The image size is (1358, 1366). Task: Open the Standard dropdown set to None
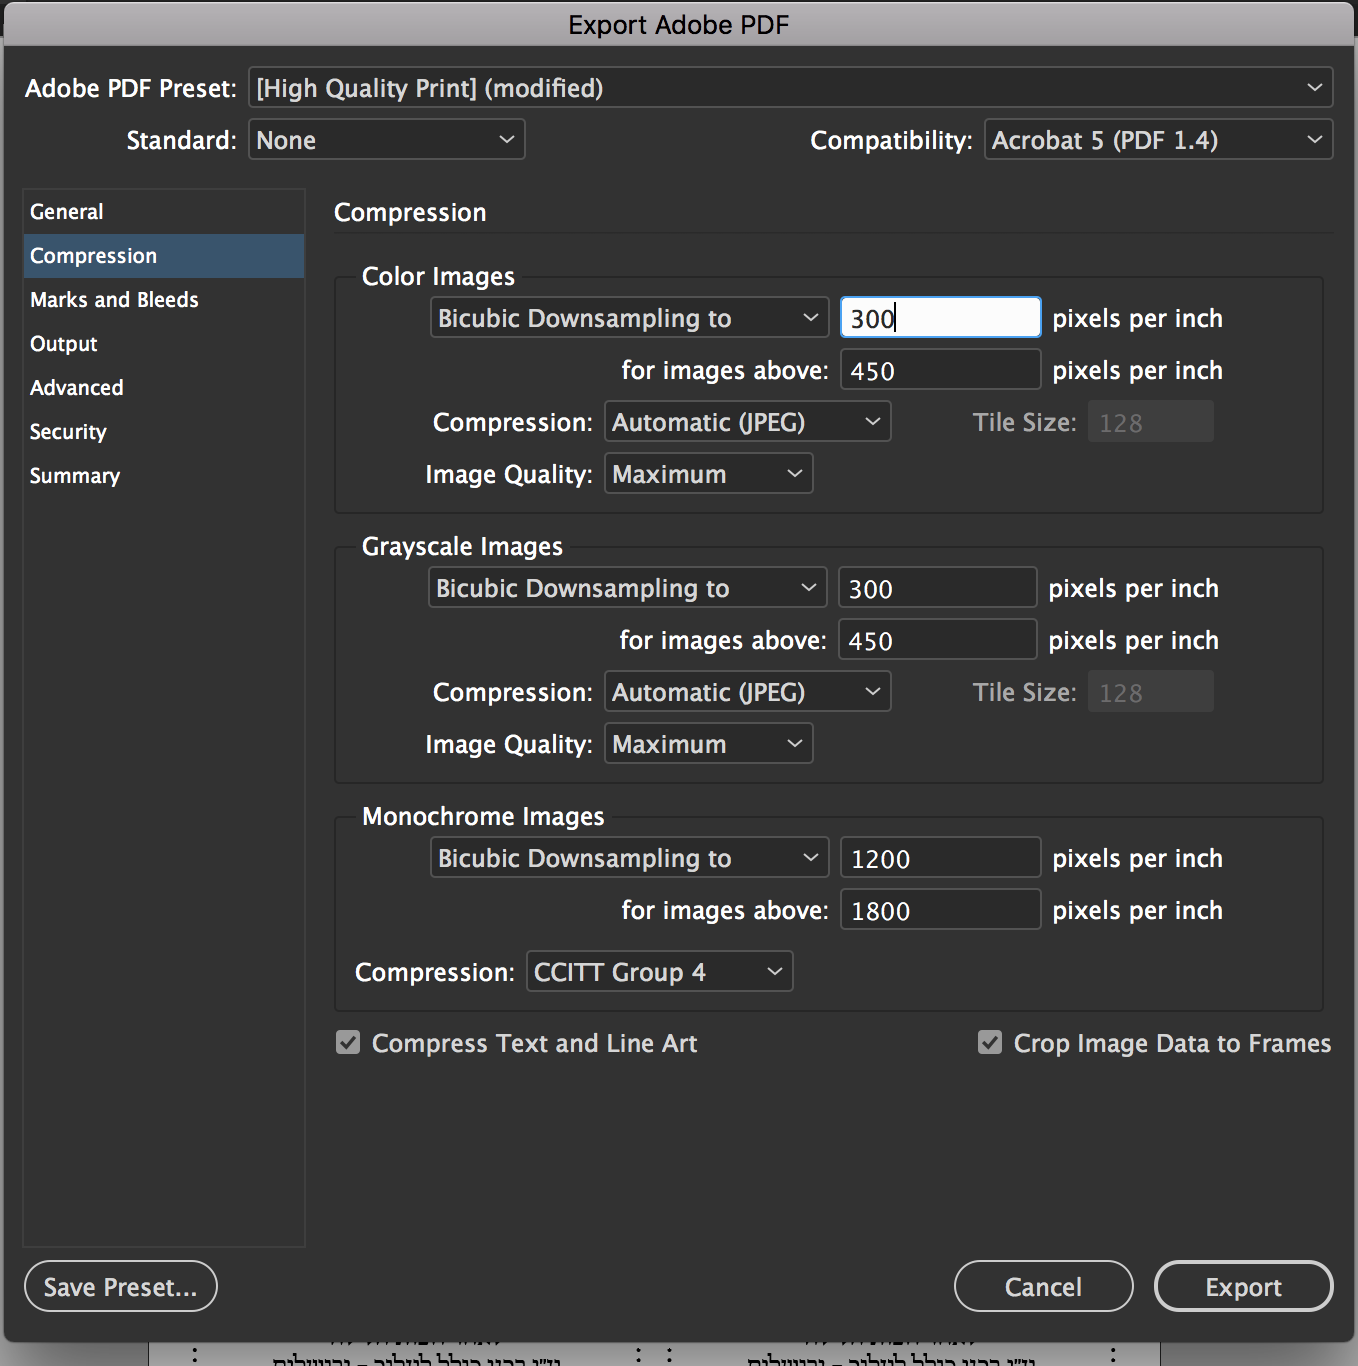386,140
